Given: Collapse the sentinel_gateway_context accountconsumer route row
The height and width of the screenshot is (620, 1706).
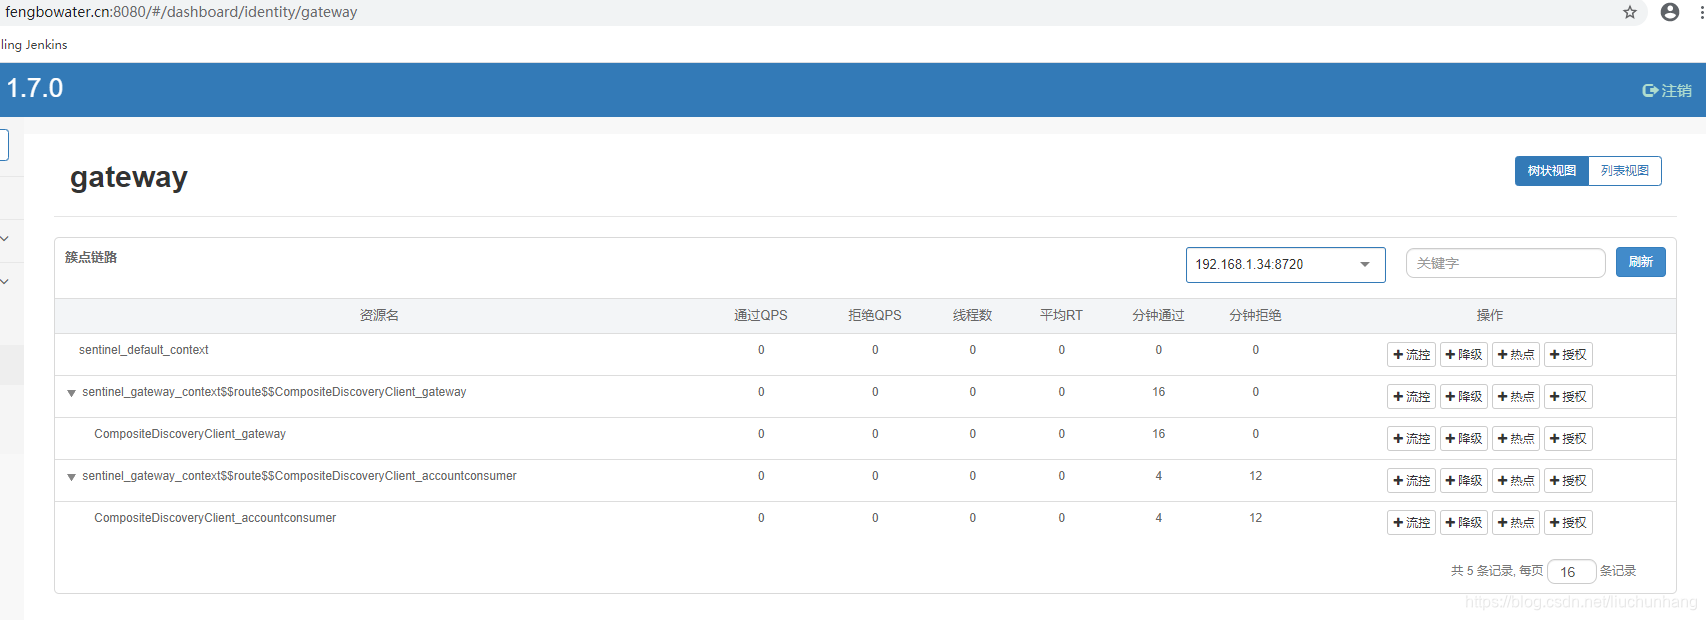Looking at the screenshot, I should (x=71, y=477).
